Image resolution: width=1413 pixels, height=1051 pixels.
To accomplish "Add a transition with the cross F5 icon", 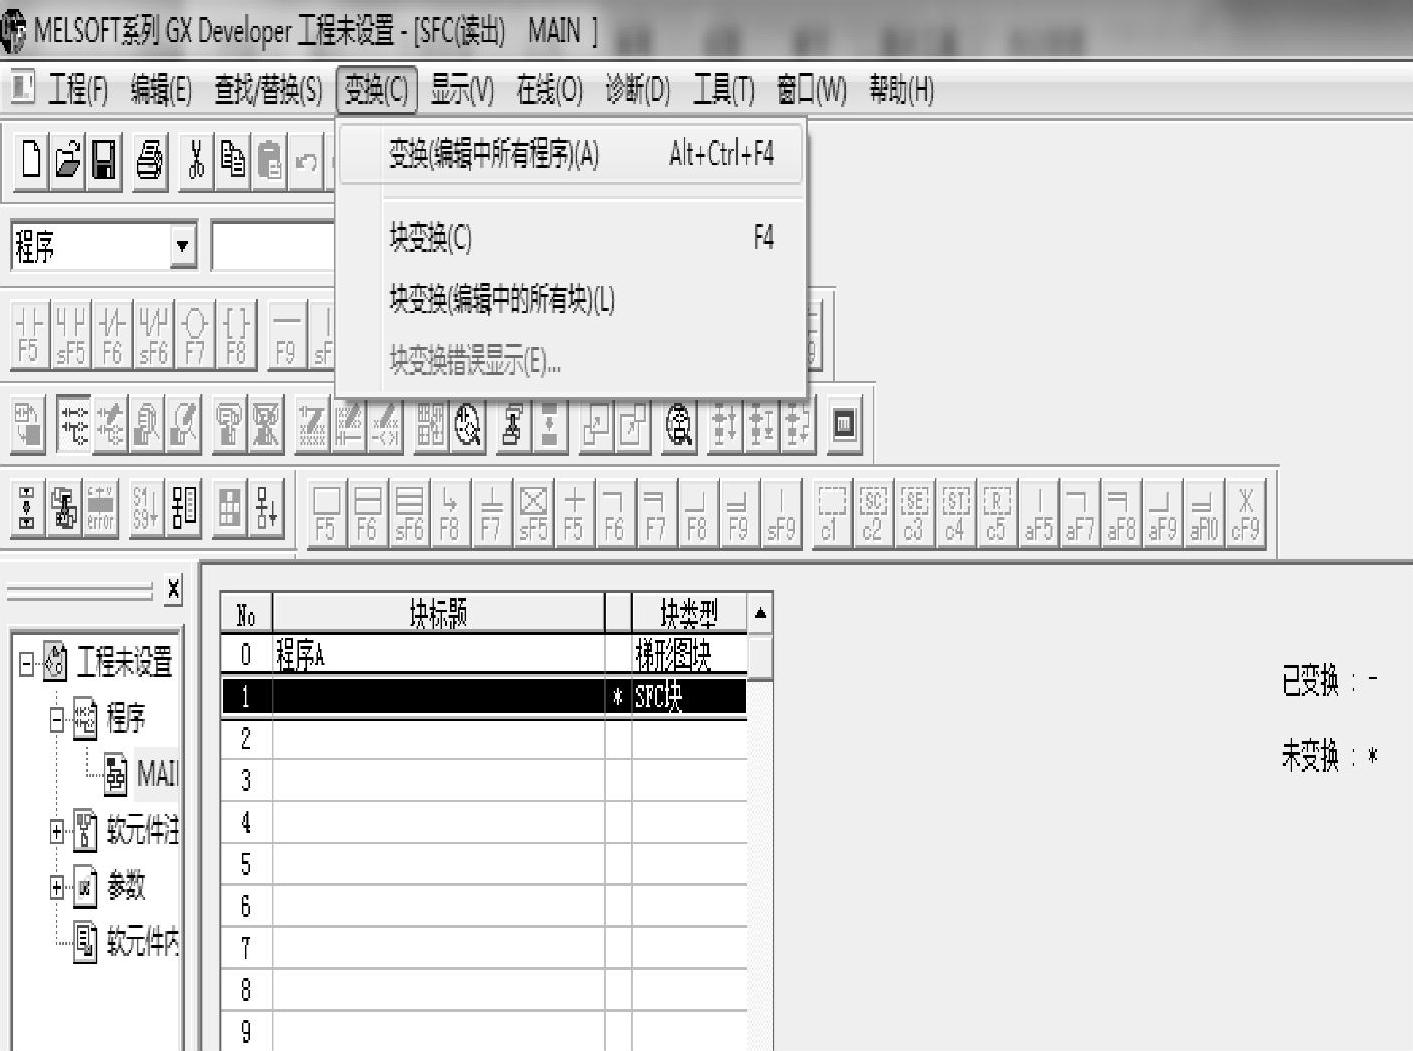I will [574, 513].
